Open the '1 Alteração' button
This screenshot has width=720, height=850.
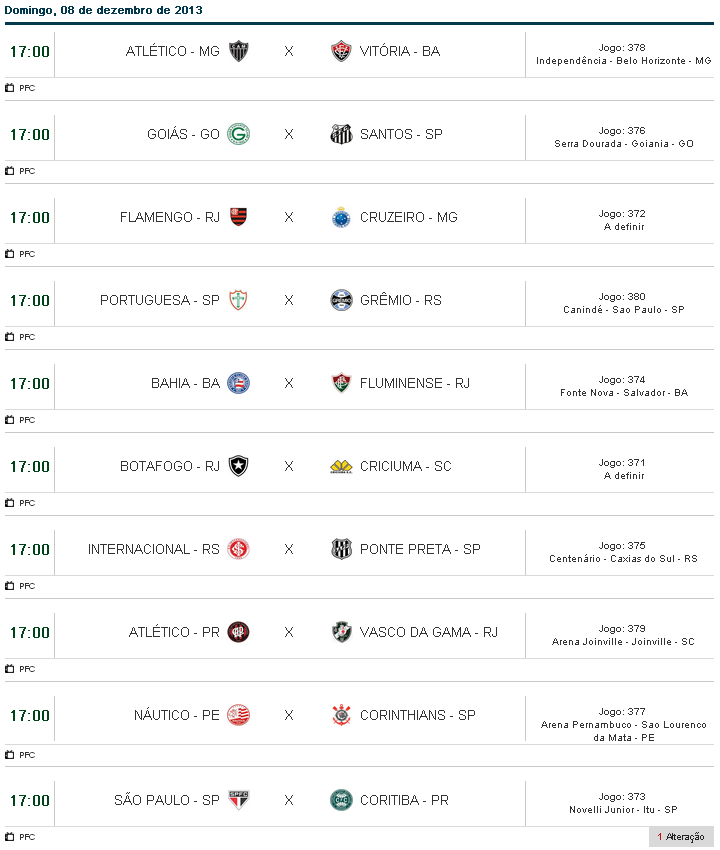tap(681, 837)
